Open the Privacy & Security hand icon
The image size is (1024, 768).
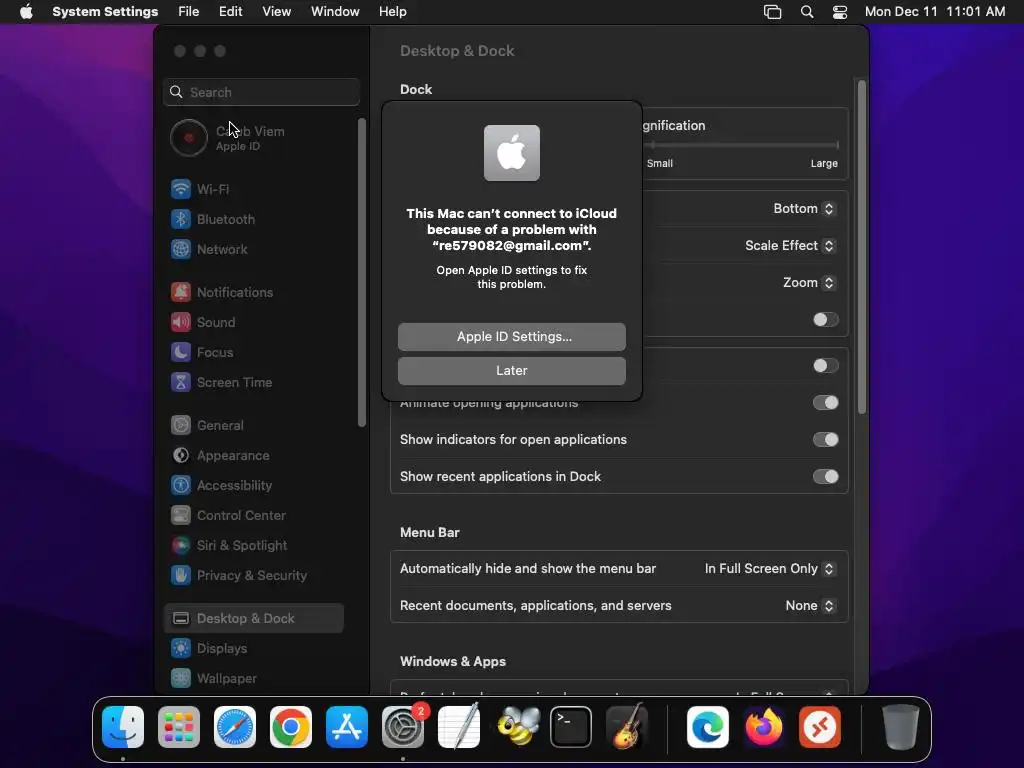(181, 576)
